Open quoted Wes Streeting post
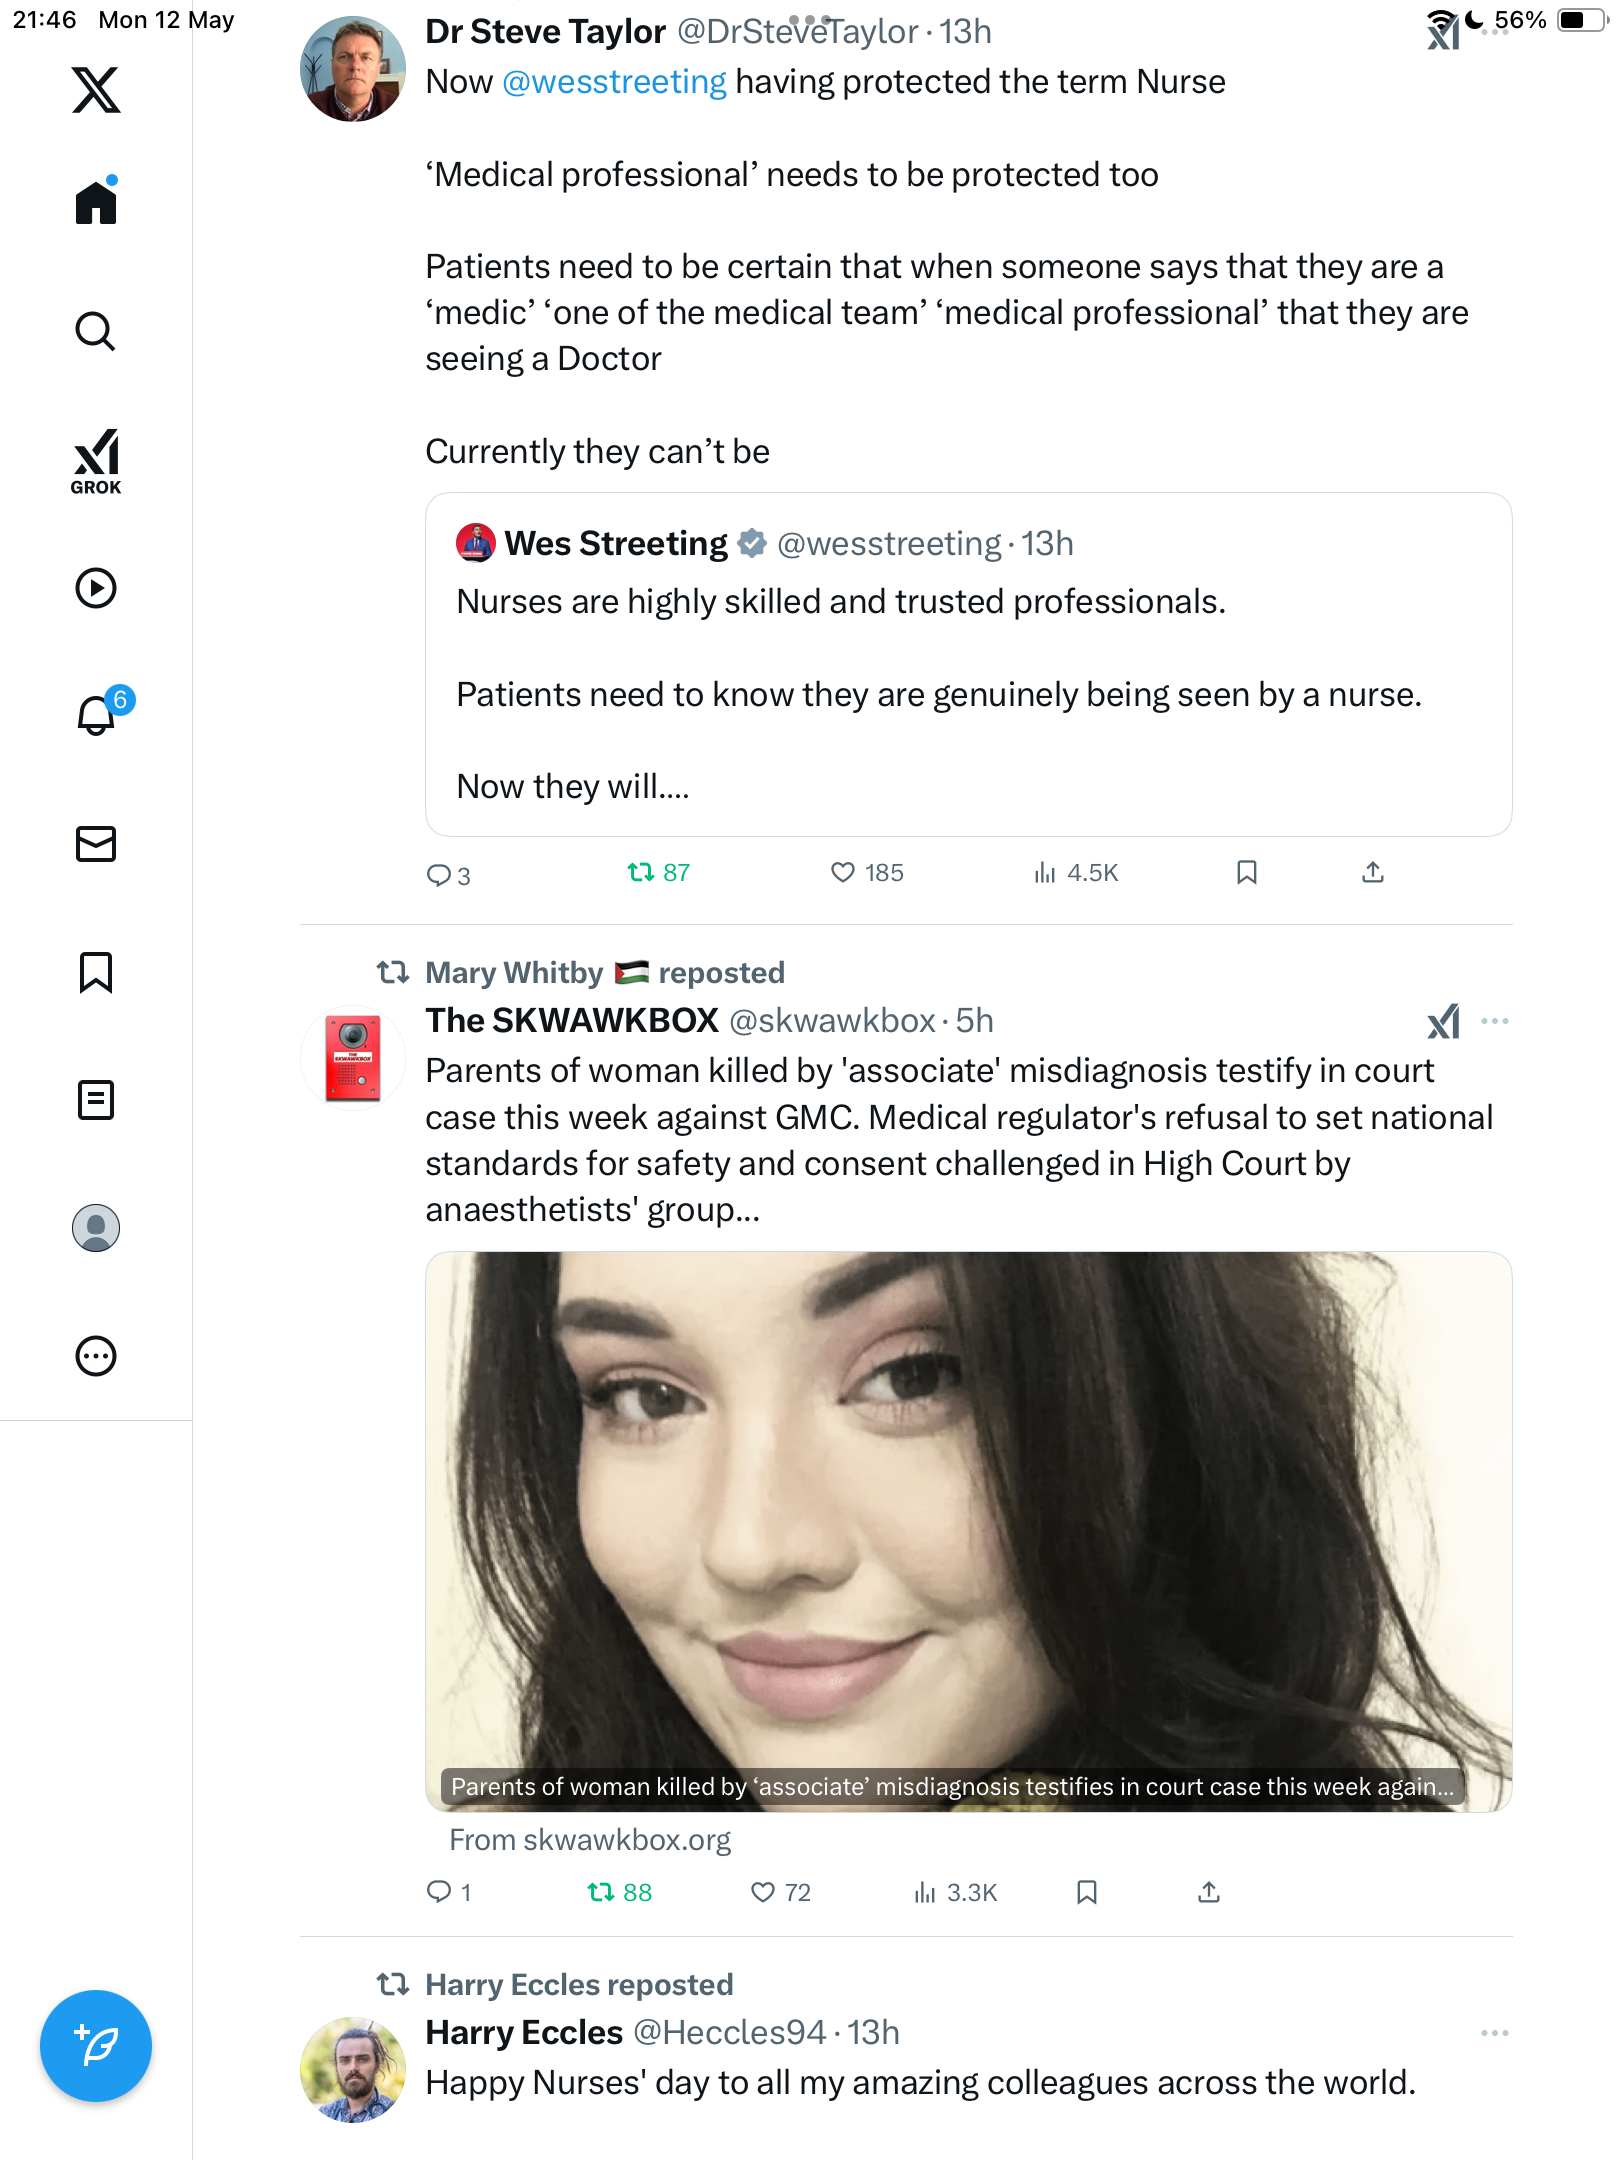1620x2160 pixels. point(968,664)
